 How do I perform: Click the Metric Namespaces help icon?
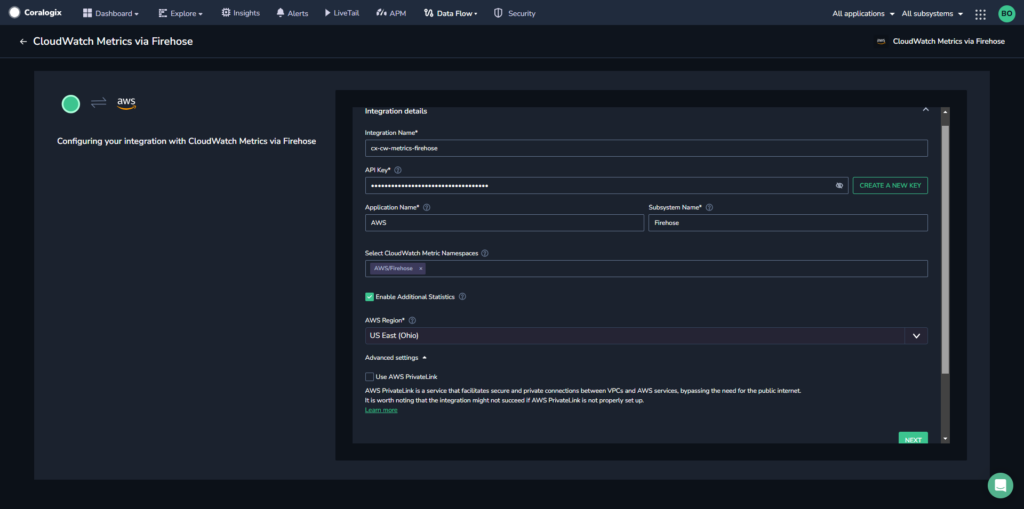(x=485, y=253)
